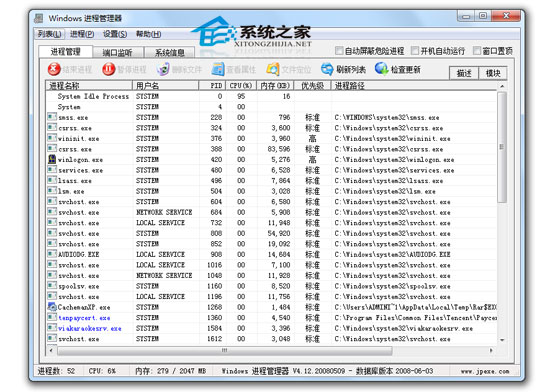The image size is (550, 392).
Task: Click the icon of svchost.exe PID 1612
Action: tap(52, 338)
